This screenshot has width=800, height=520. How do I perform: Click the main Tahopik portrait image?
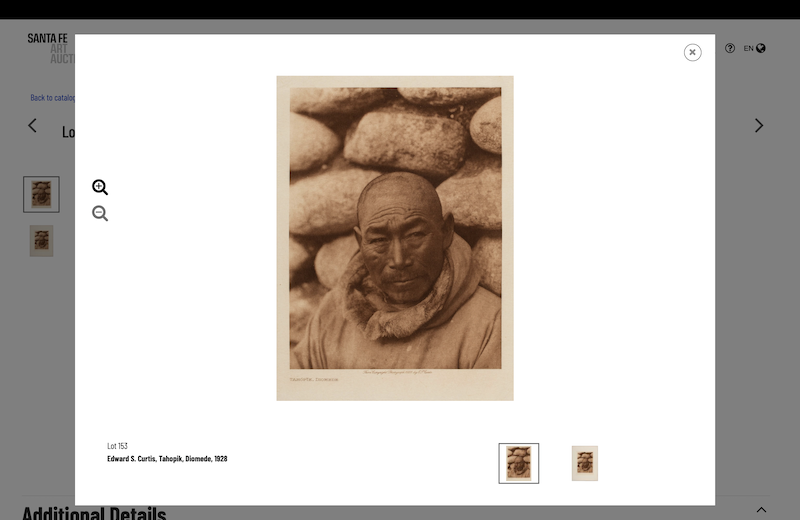(x=395, y=238)
